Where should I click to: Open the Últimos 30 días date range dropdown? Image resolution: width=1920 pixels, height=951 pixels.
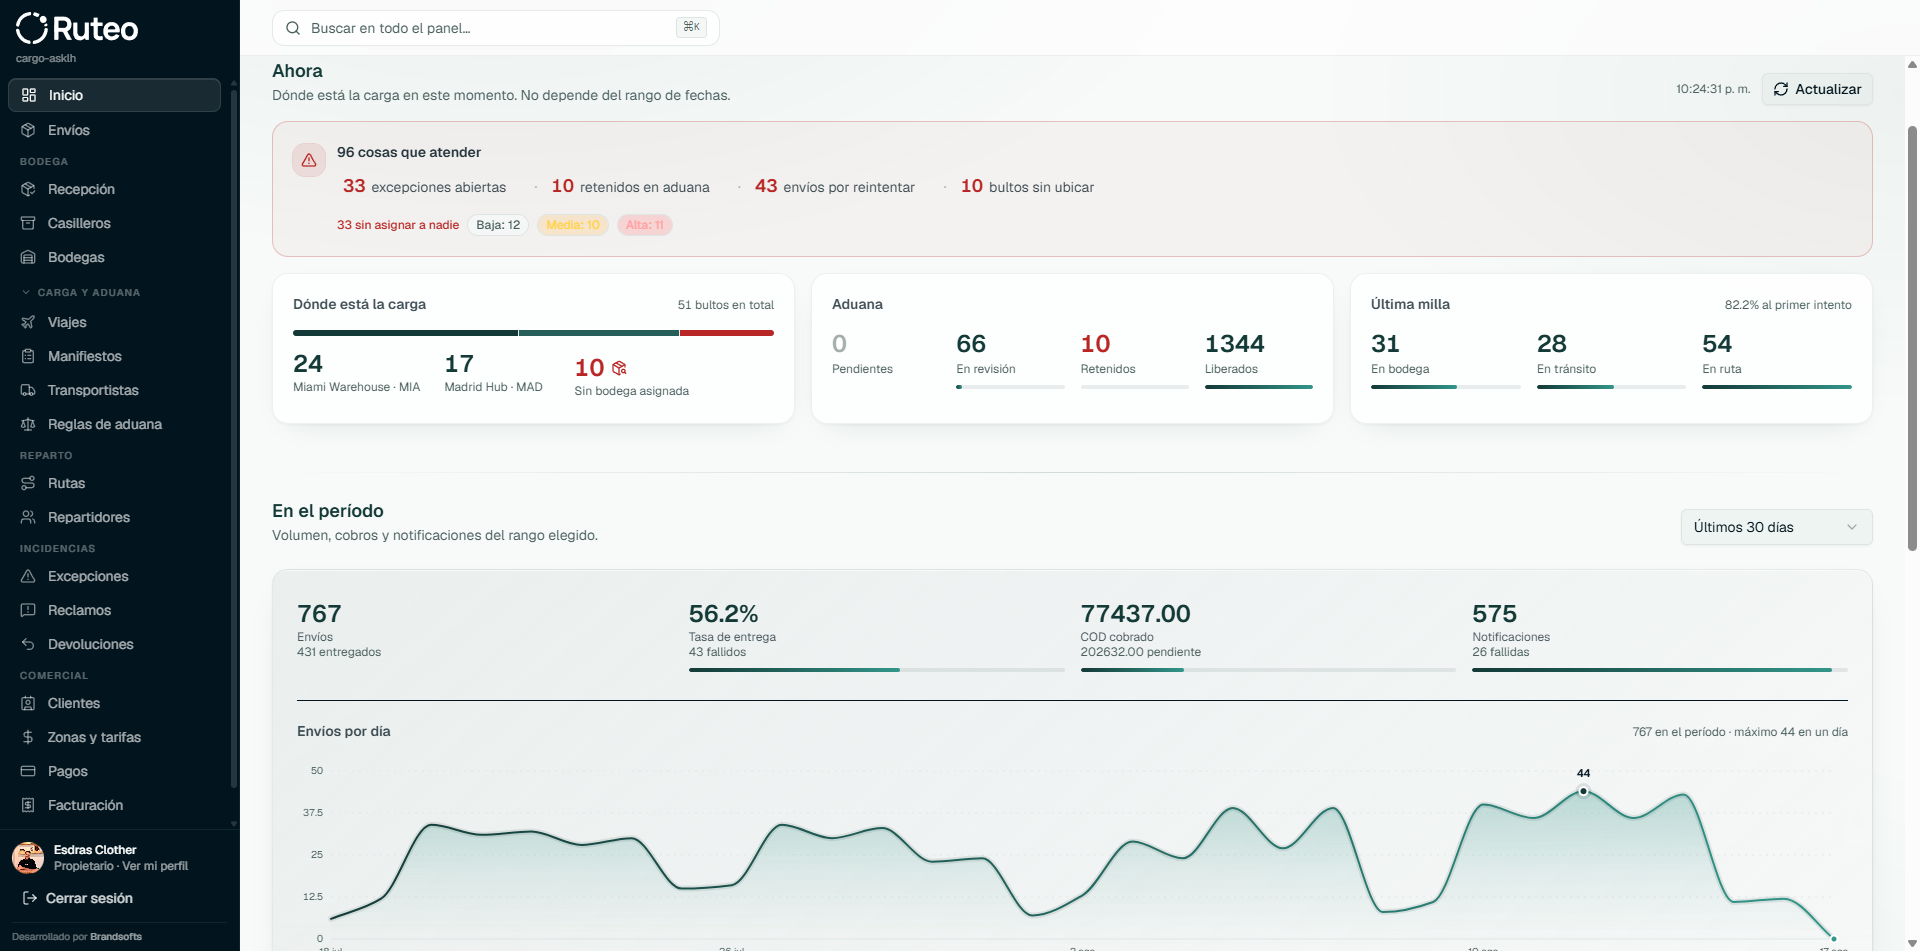[1776, 527]
